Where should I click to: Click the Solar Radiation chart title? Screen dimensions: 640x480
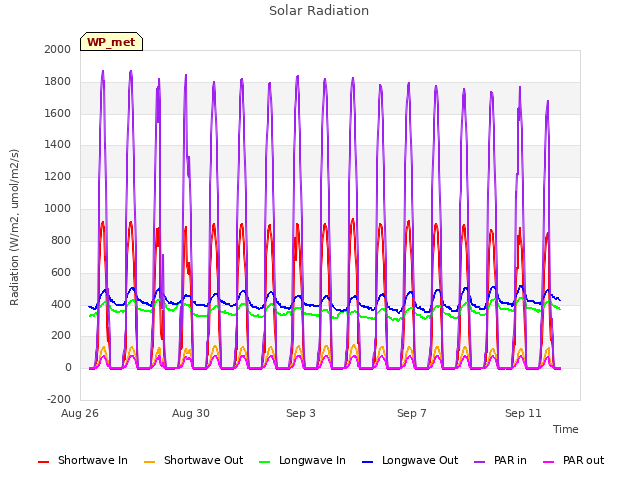(x=319, y=11)
